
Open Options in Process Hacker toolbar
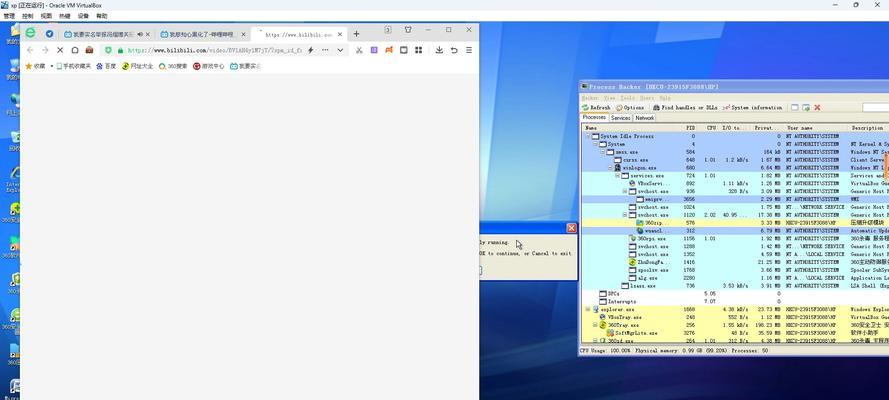tap(630, 107)
